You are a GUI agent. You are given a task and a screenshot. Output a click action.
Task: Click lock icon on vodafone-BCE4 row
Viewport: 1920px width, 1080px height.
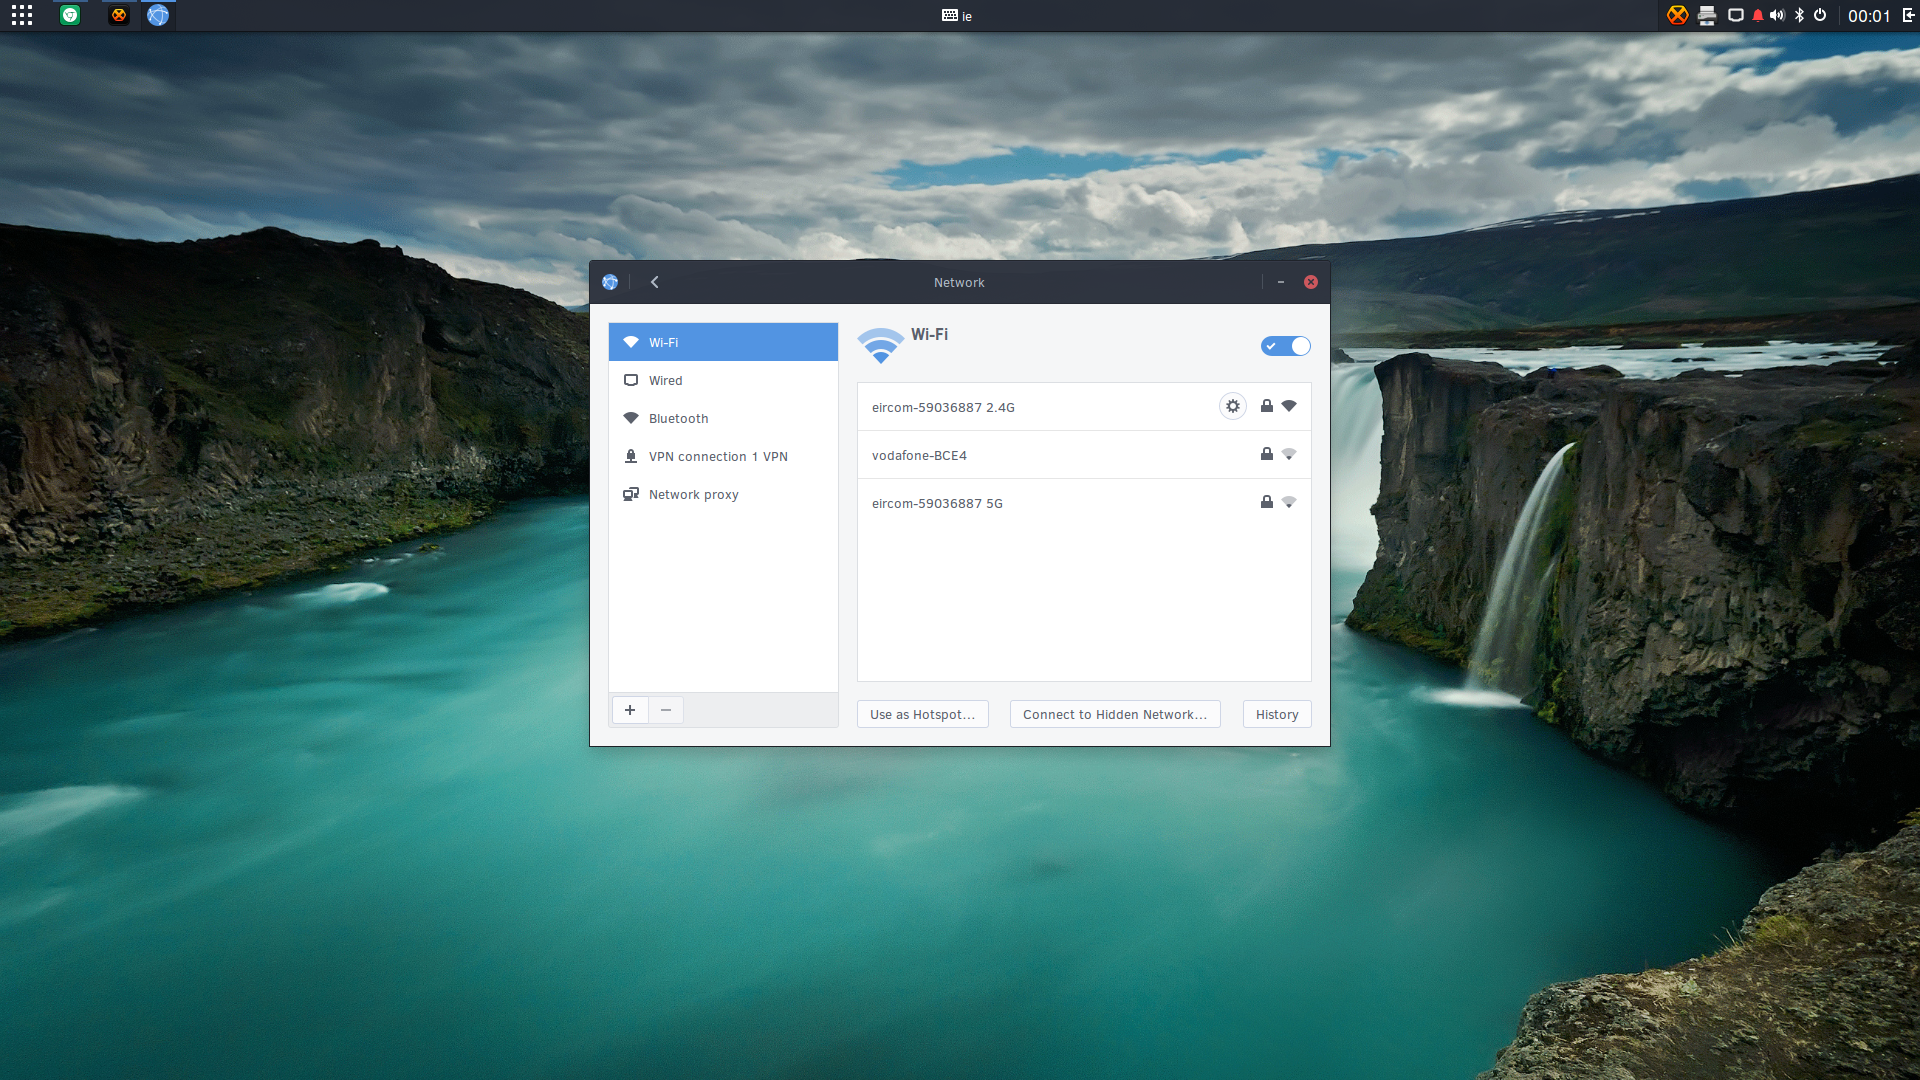click(x=1267, y=454)
